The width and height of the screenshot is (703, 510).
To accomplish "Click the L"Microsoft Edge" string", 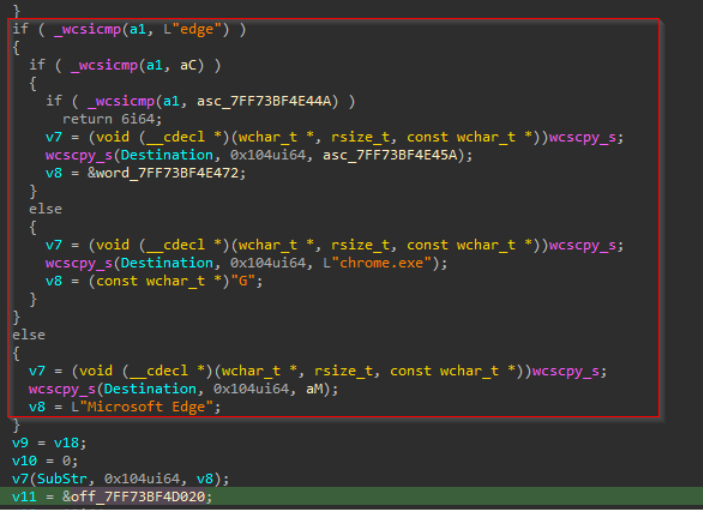I will (x=142, y=407).
